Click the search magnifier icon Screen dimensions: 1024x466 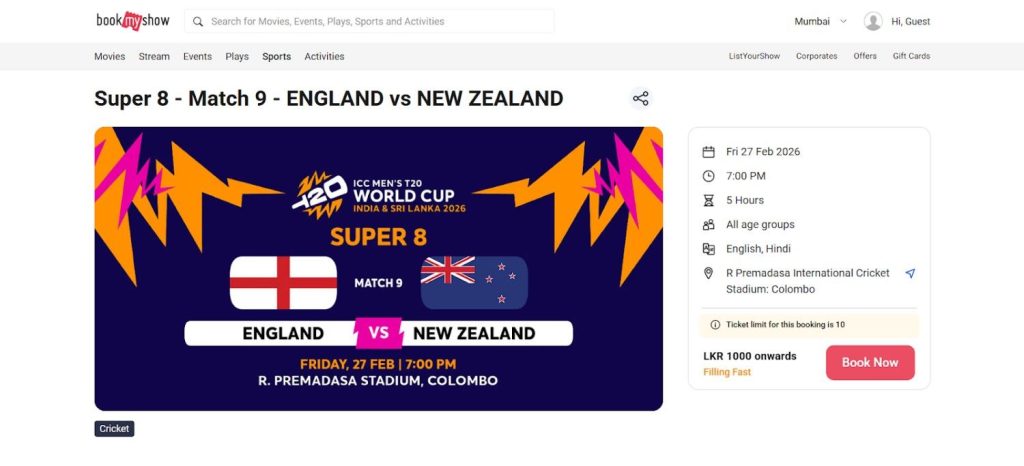[198, 21]
